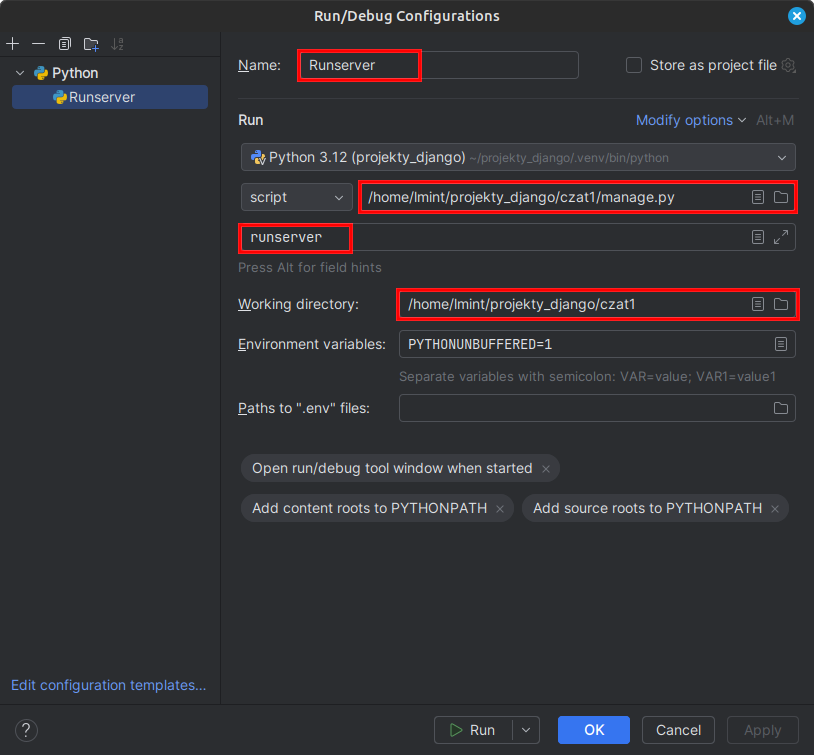The height and width of the screenshot is (755, 814).
Task: Sort configurations alphabetically
Action: (117, 44)
